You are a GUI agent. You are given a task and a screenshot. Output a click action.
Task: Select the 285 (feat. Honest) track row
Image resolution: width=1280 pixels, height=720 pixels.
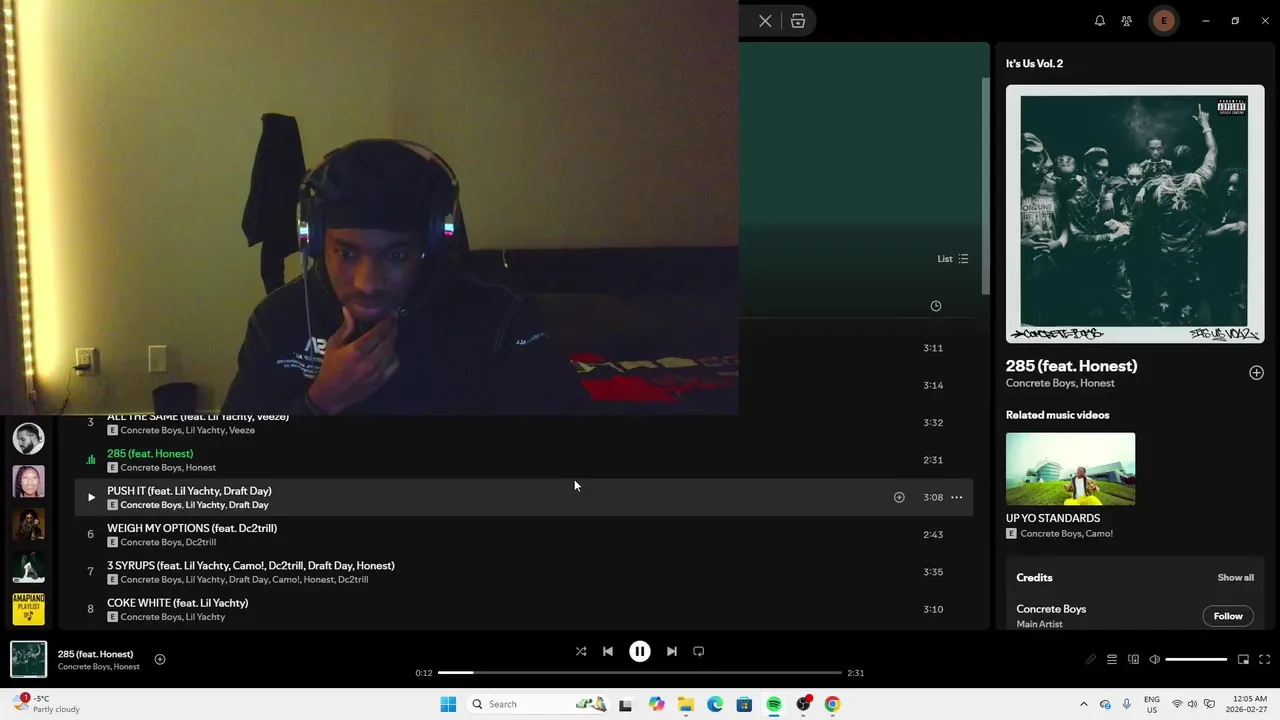coord(524,460)
